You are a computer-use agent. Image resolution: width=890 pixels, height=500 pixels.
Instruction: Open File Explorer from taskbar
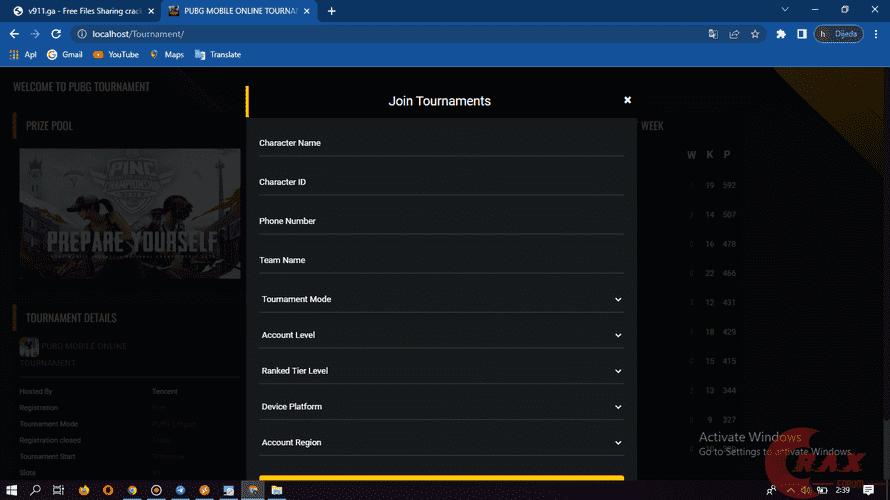277,490
